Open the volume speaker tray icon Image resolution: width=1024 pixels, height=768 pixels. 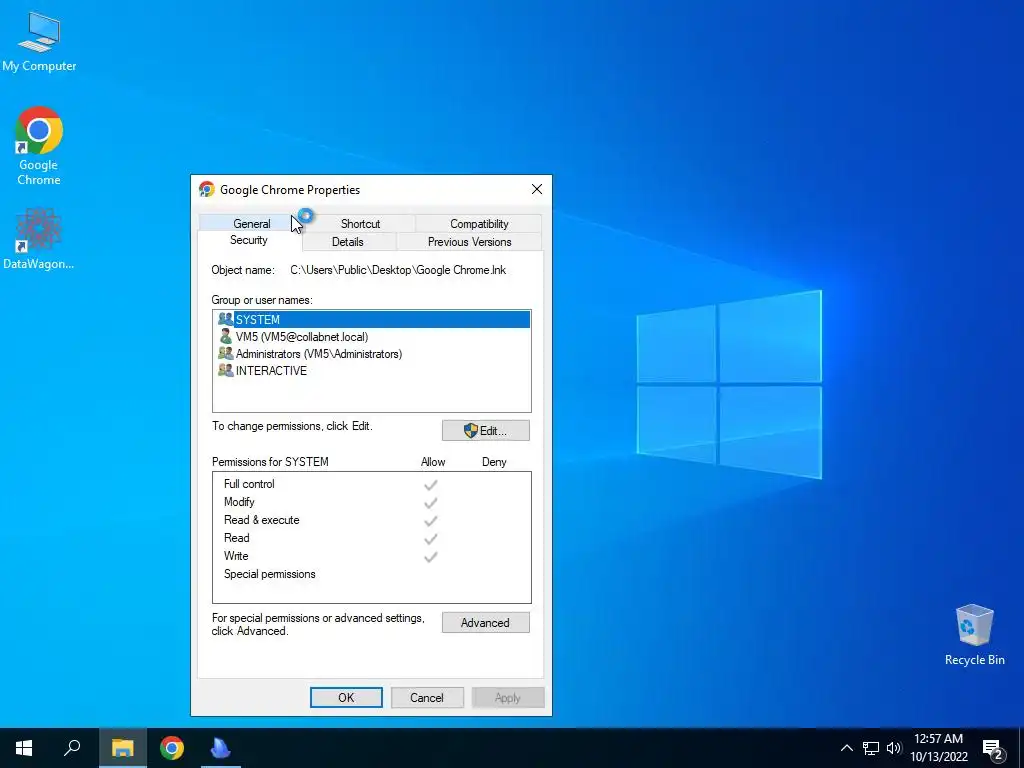click(x=894, y=748)
